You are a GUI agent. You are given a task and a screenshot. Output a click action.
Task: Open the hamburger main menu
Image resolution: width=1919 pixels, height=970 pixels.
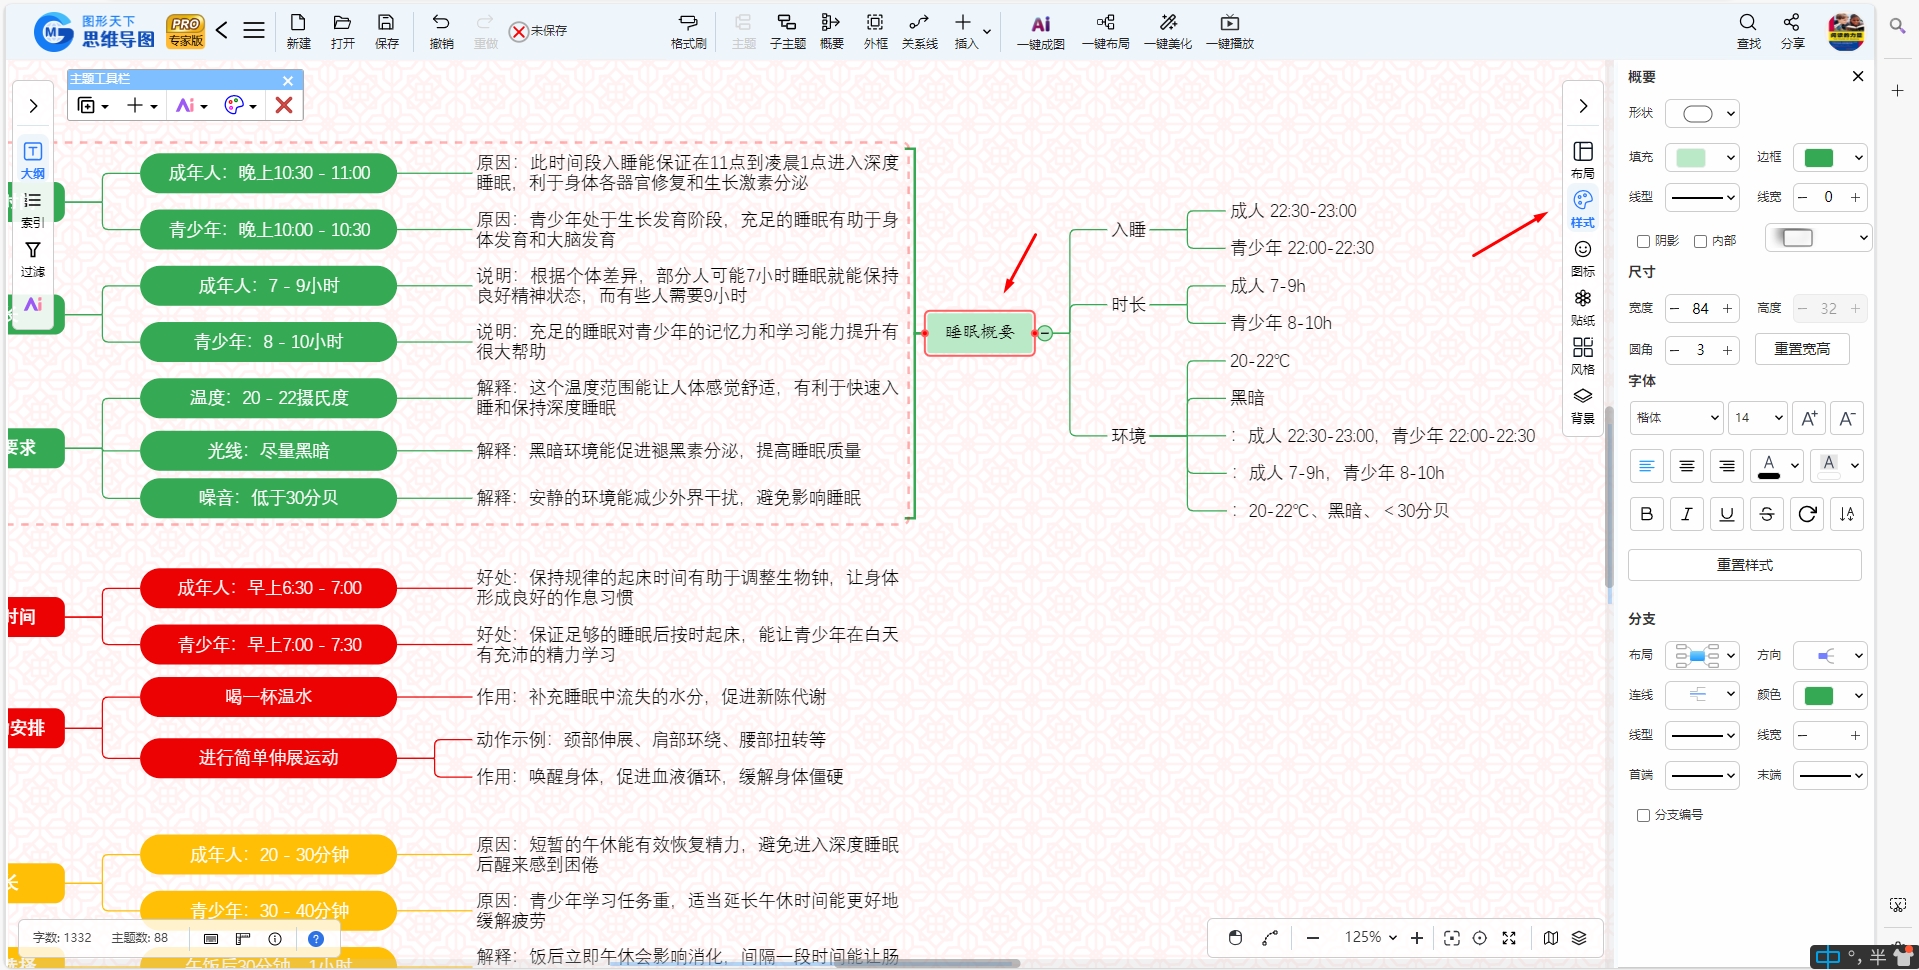(x=254, y=30)
